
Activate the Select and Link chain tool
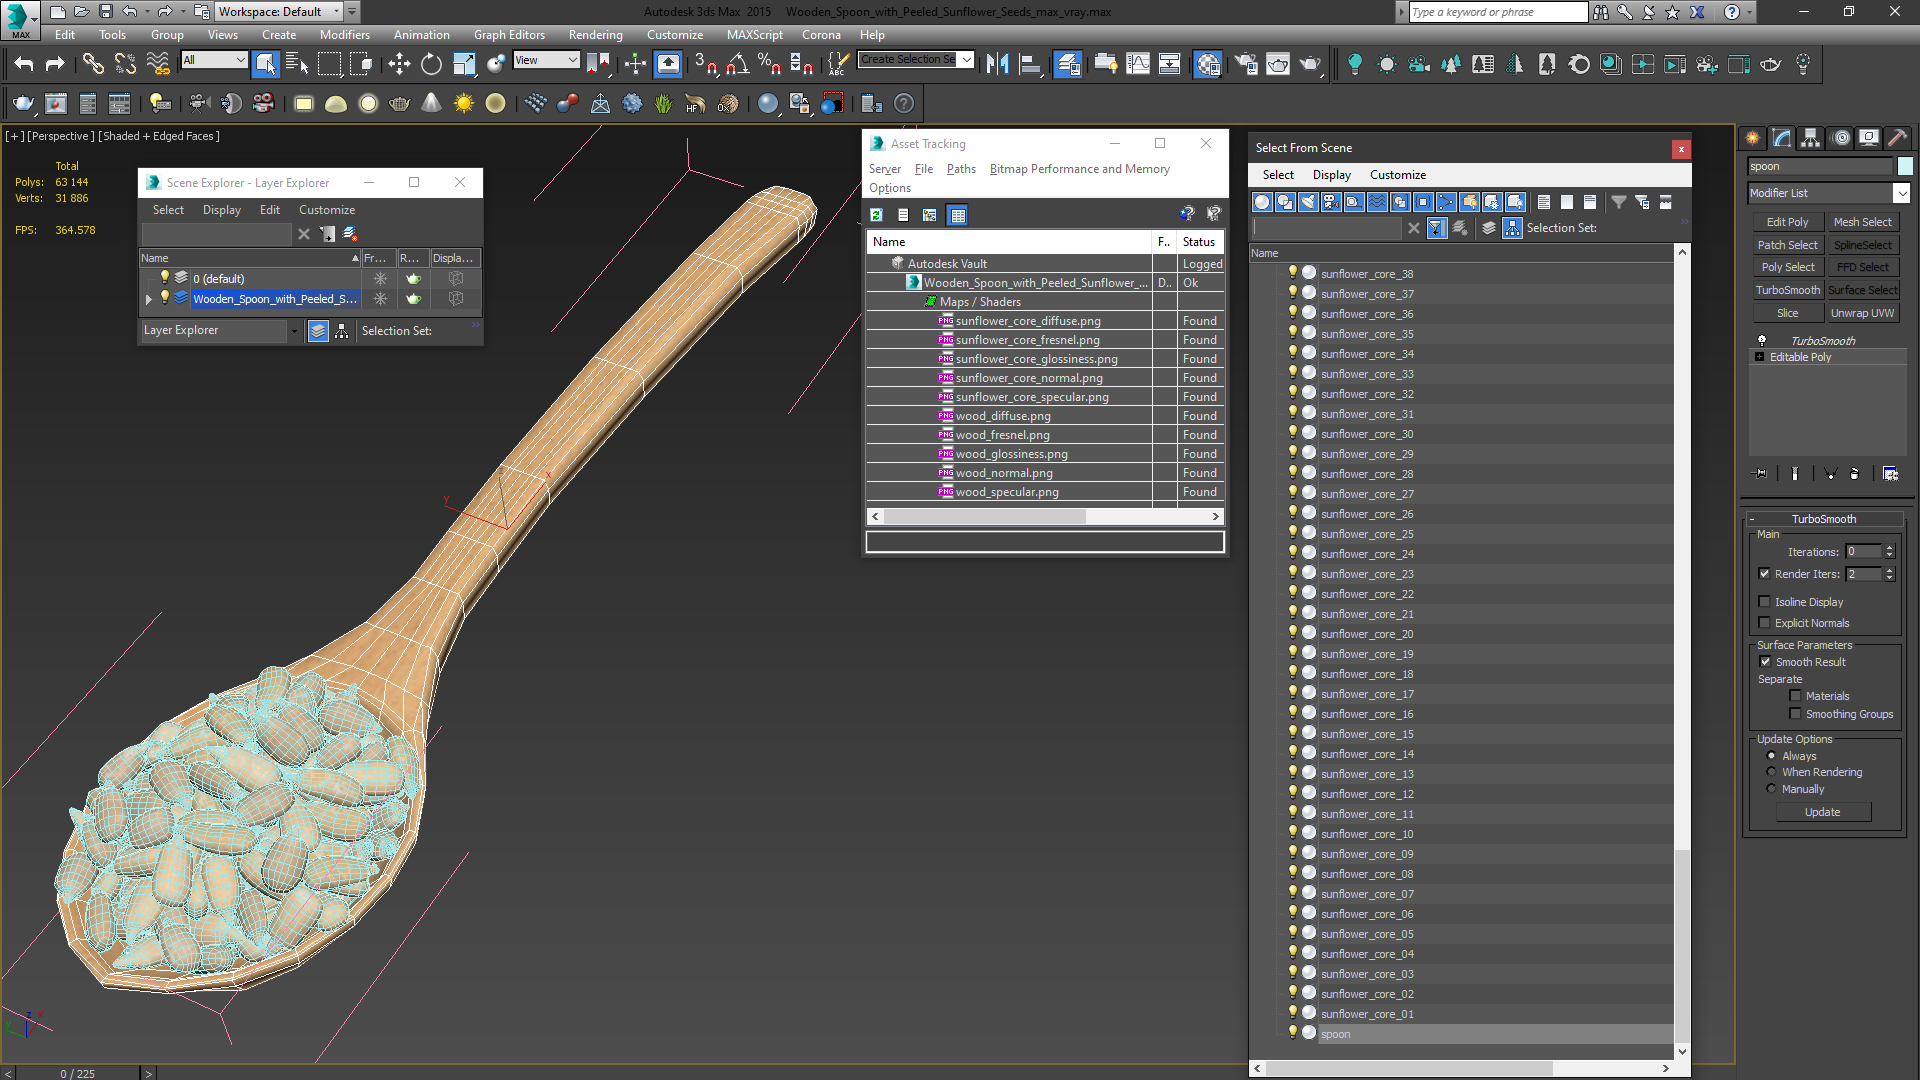[93, 64]
